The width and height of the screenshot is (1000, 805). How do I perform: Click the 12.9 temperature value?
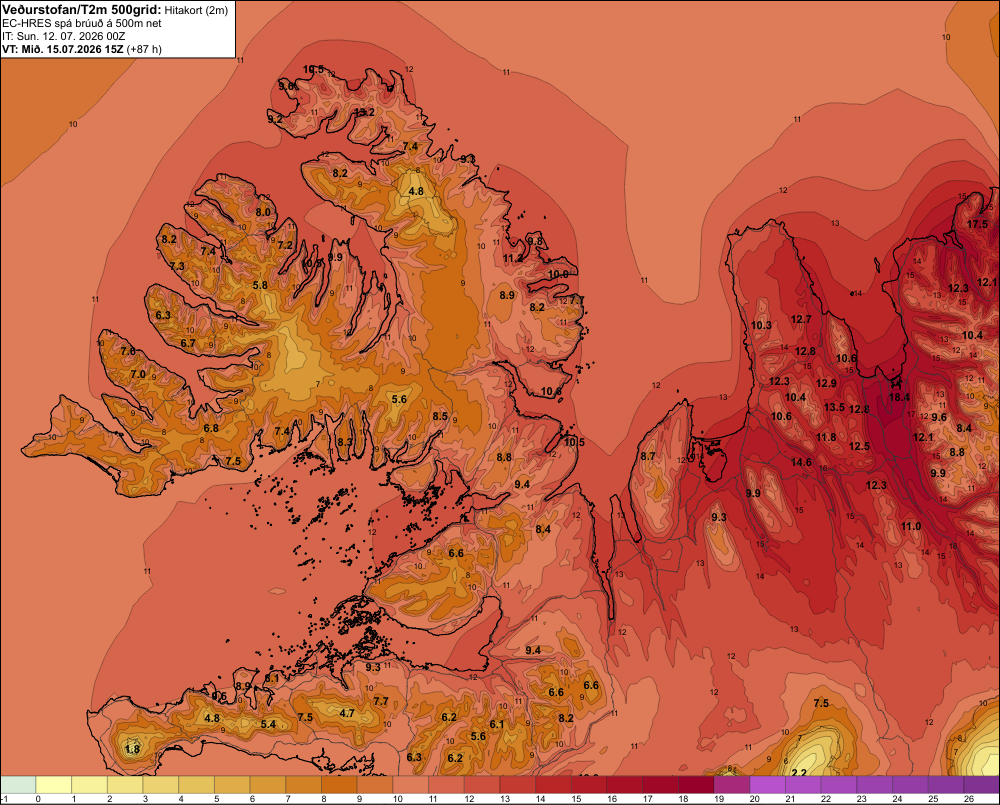pos(826,383)
